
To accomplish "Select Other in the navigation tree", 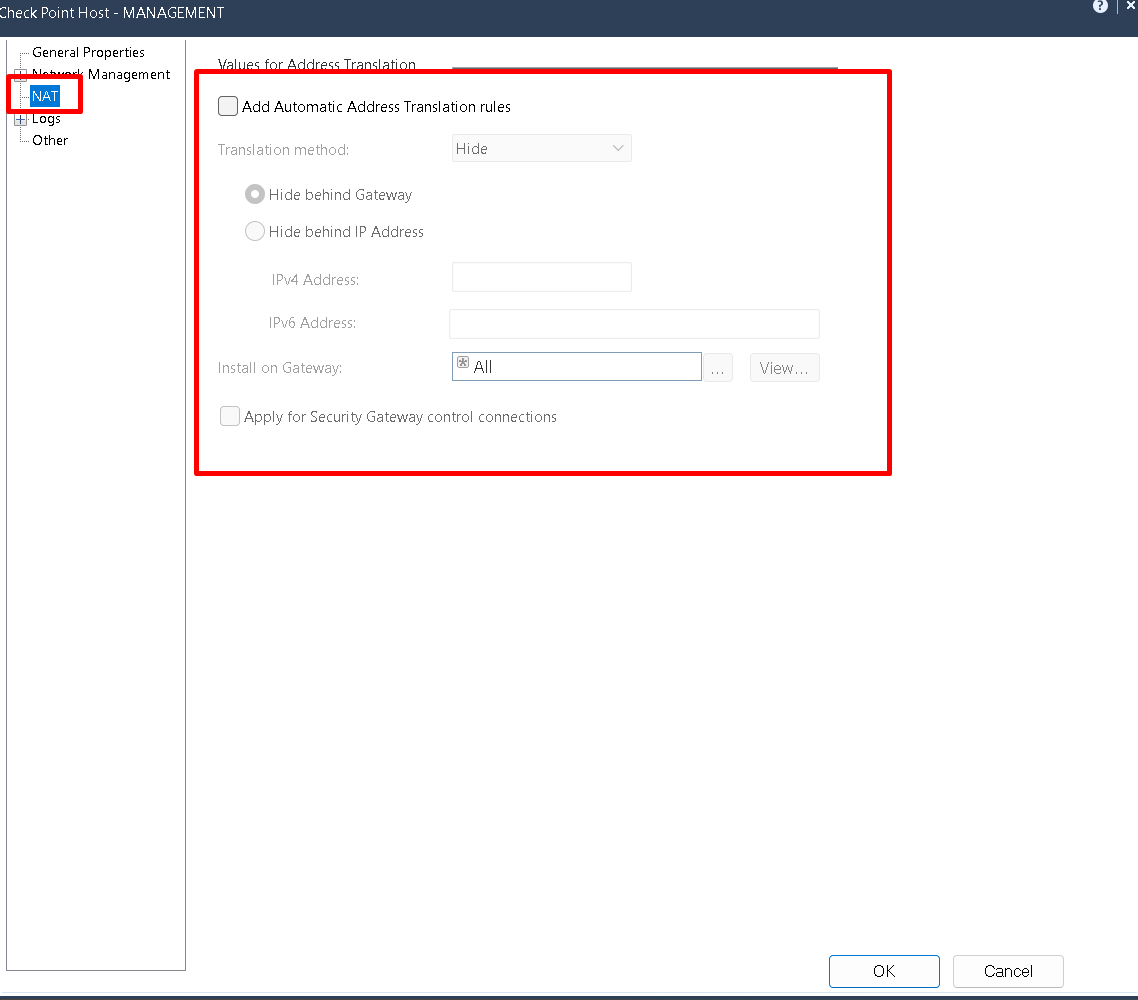I will point(50,140).
